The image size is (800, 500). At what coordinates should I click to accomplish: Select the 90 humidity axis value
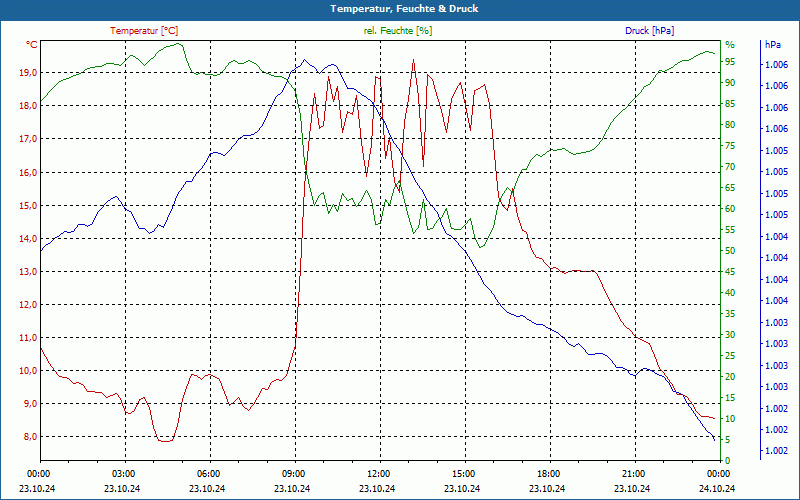click(x=730, y=83)
